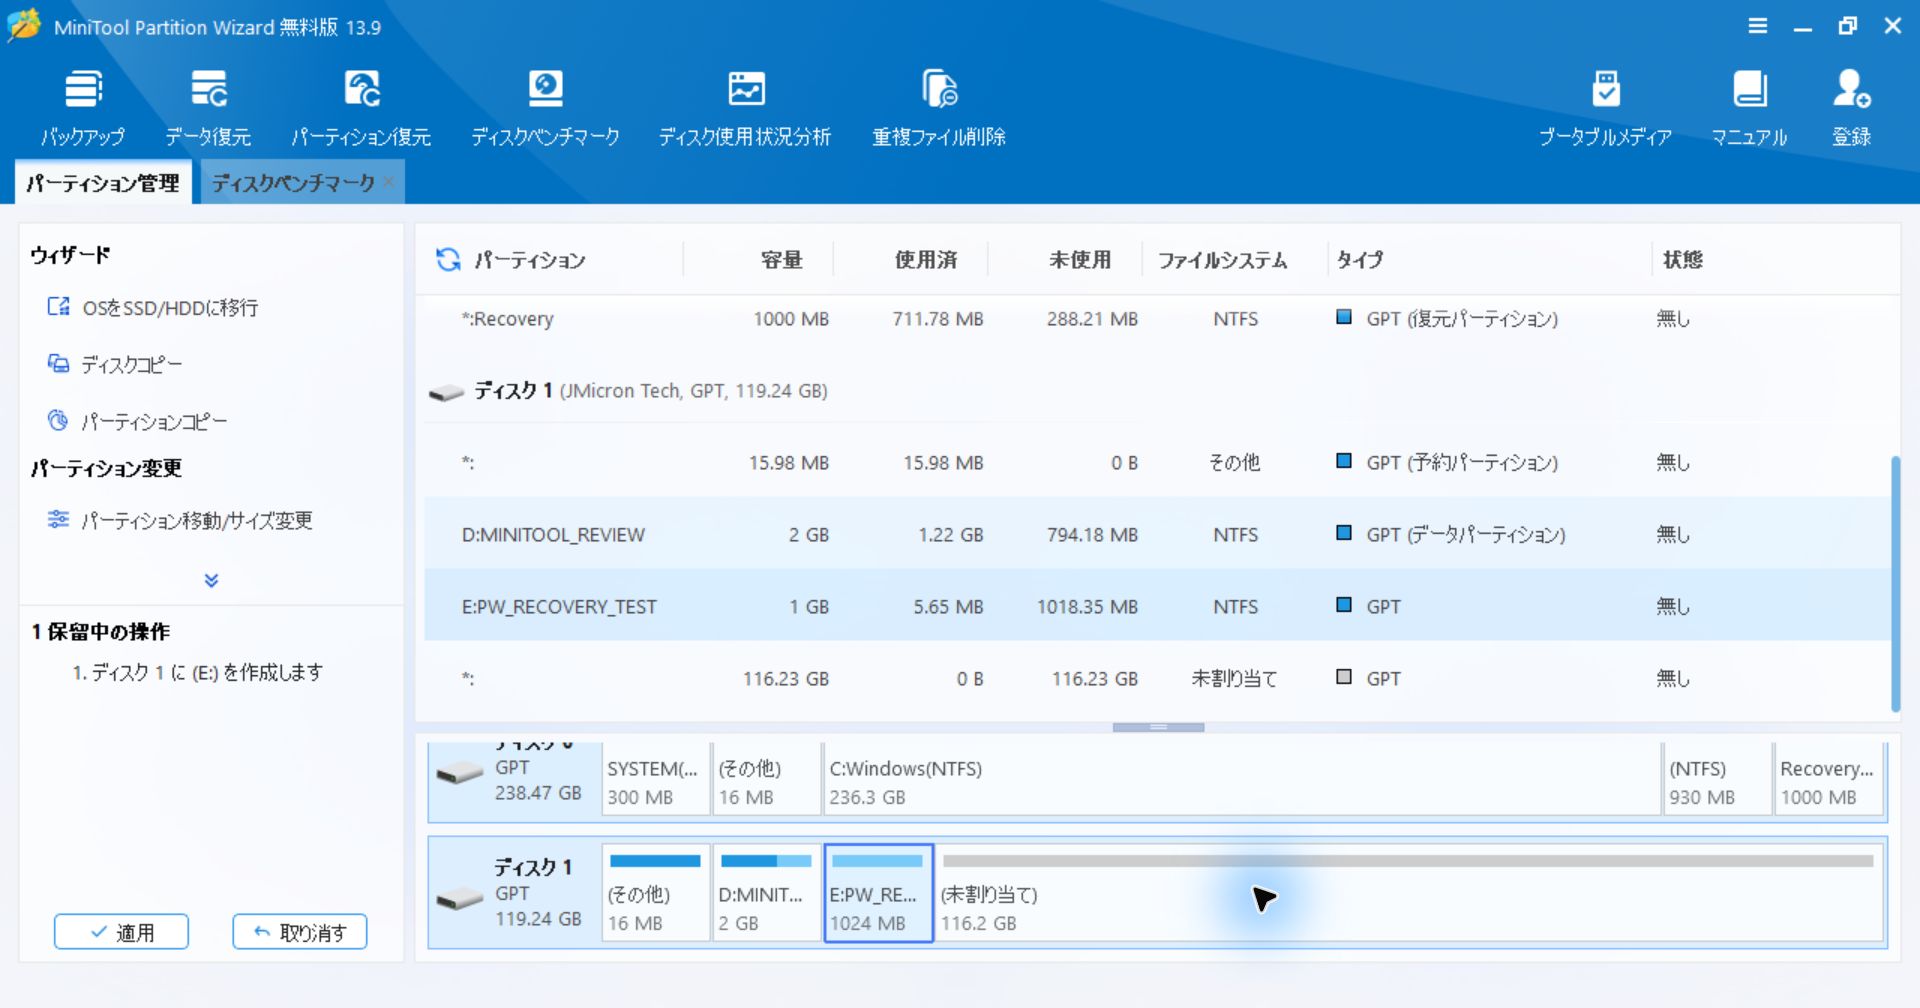1920x1008 pixels.
Task: Open the hamburger menu in title bar
Action: (x=1758, y=26)
